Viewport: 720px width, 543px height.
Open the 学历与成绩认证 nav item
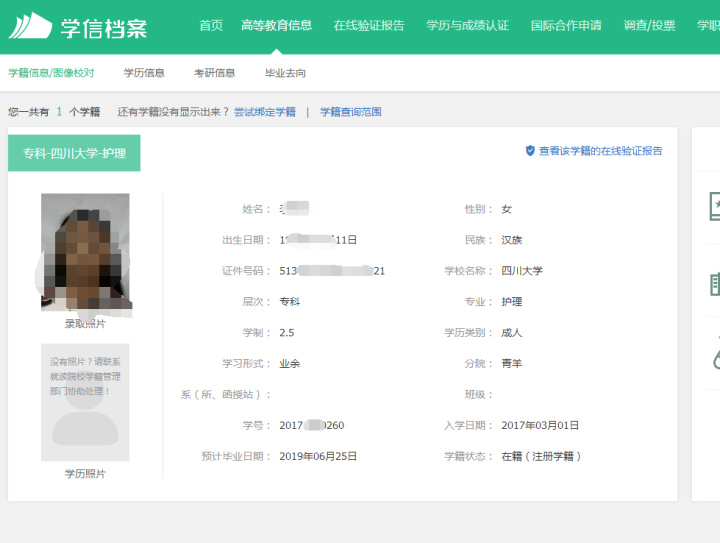click(467, 25)
